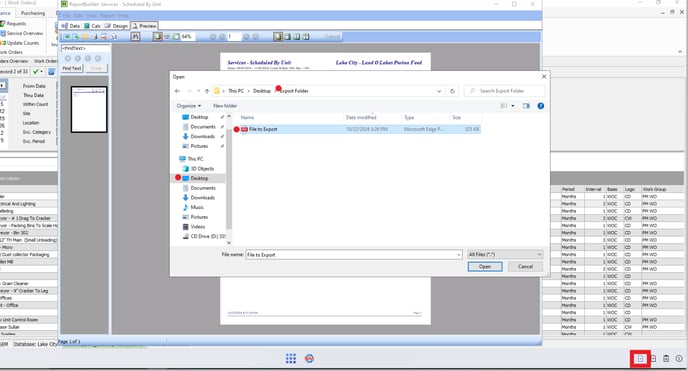Click the print icon in preview toolbar
Viewport: 688px width, 371px height.
(x=94, y=36)
